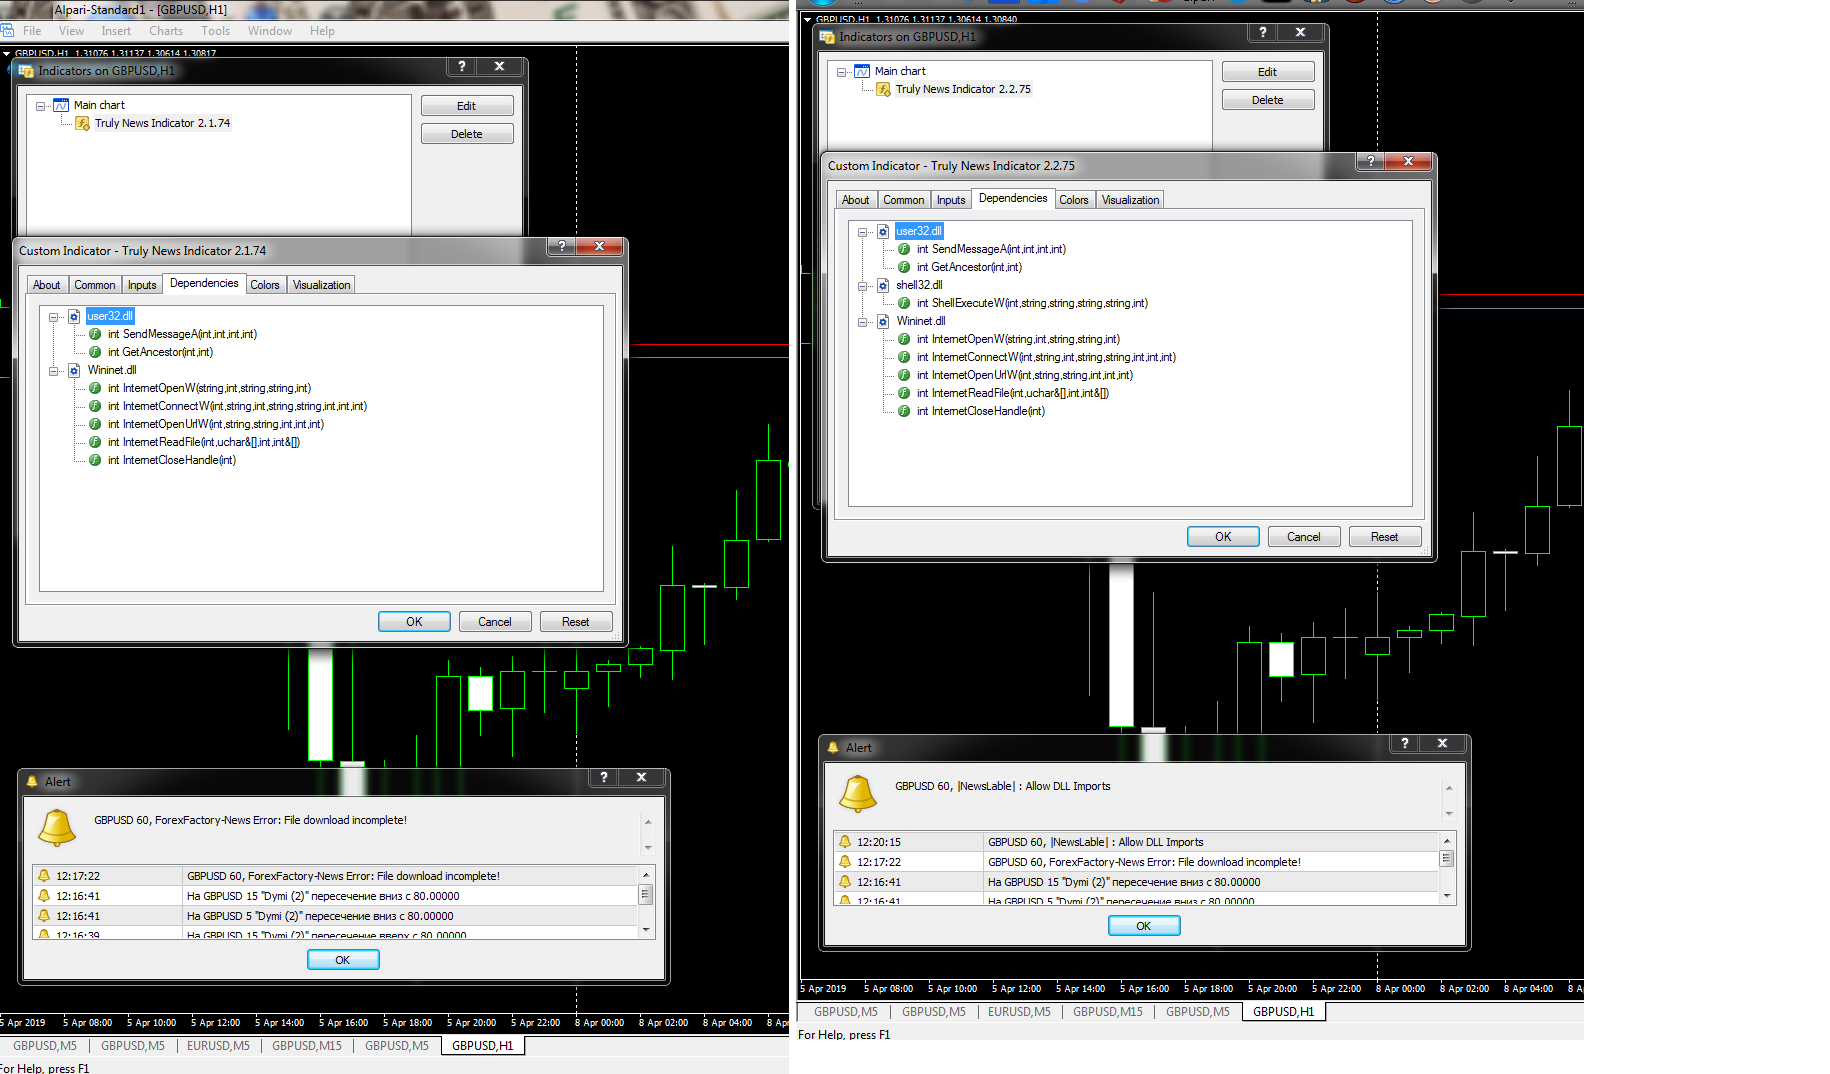Open the EURUSD,M5 chart tab in left window
Viewport: 1830px width, 1074px height.
(218, 1046)
